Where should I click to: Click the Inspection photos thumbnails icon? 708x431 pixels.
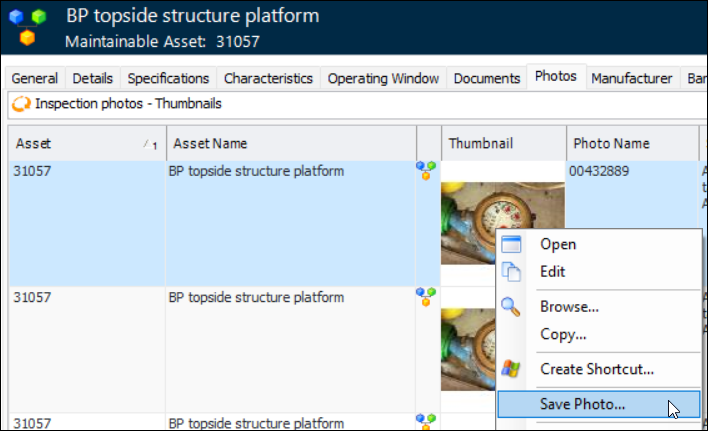[x=20, y=103]
